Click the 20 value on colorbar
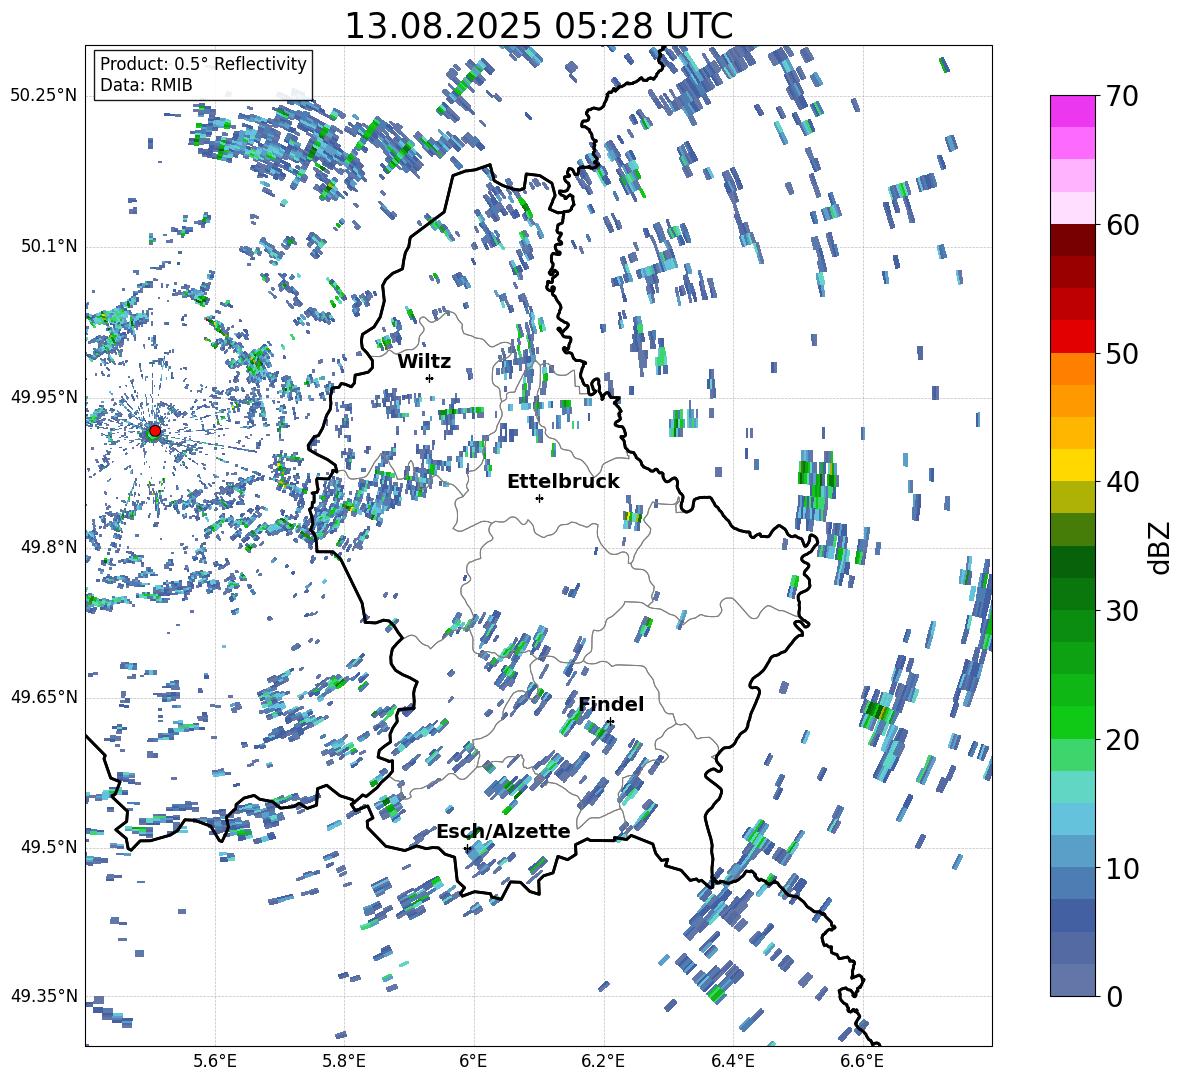The height and width of the screenshot is (1081, 1184). tap(1121, 739)
